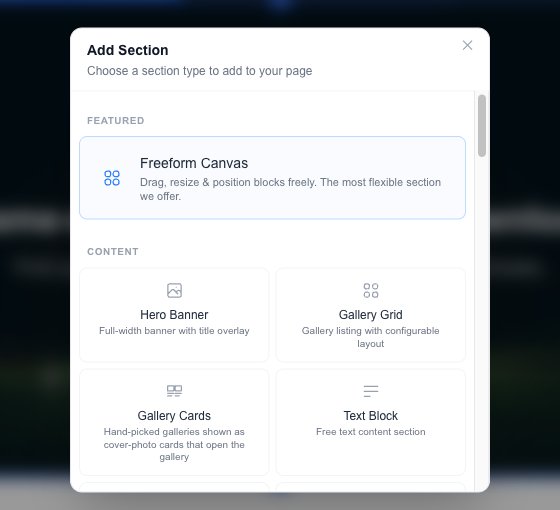The height and width of the screenshot is (510, 560).
Task: Click the Hero Banner image icon
Action: click(174, 290)
